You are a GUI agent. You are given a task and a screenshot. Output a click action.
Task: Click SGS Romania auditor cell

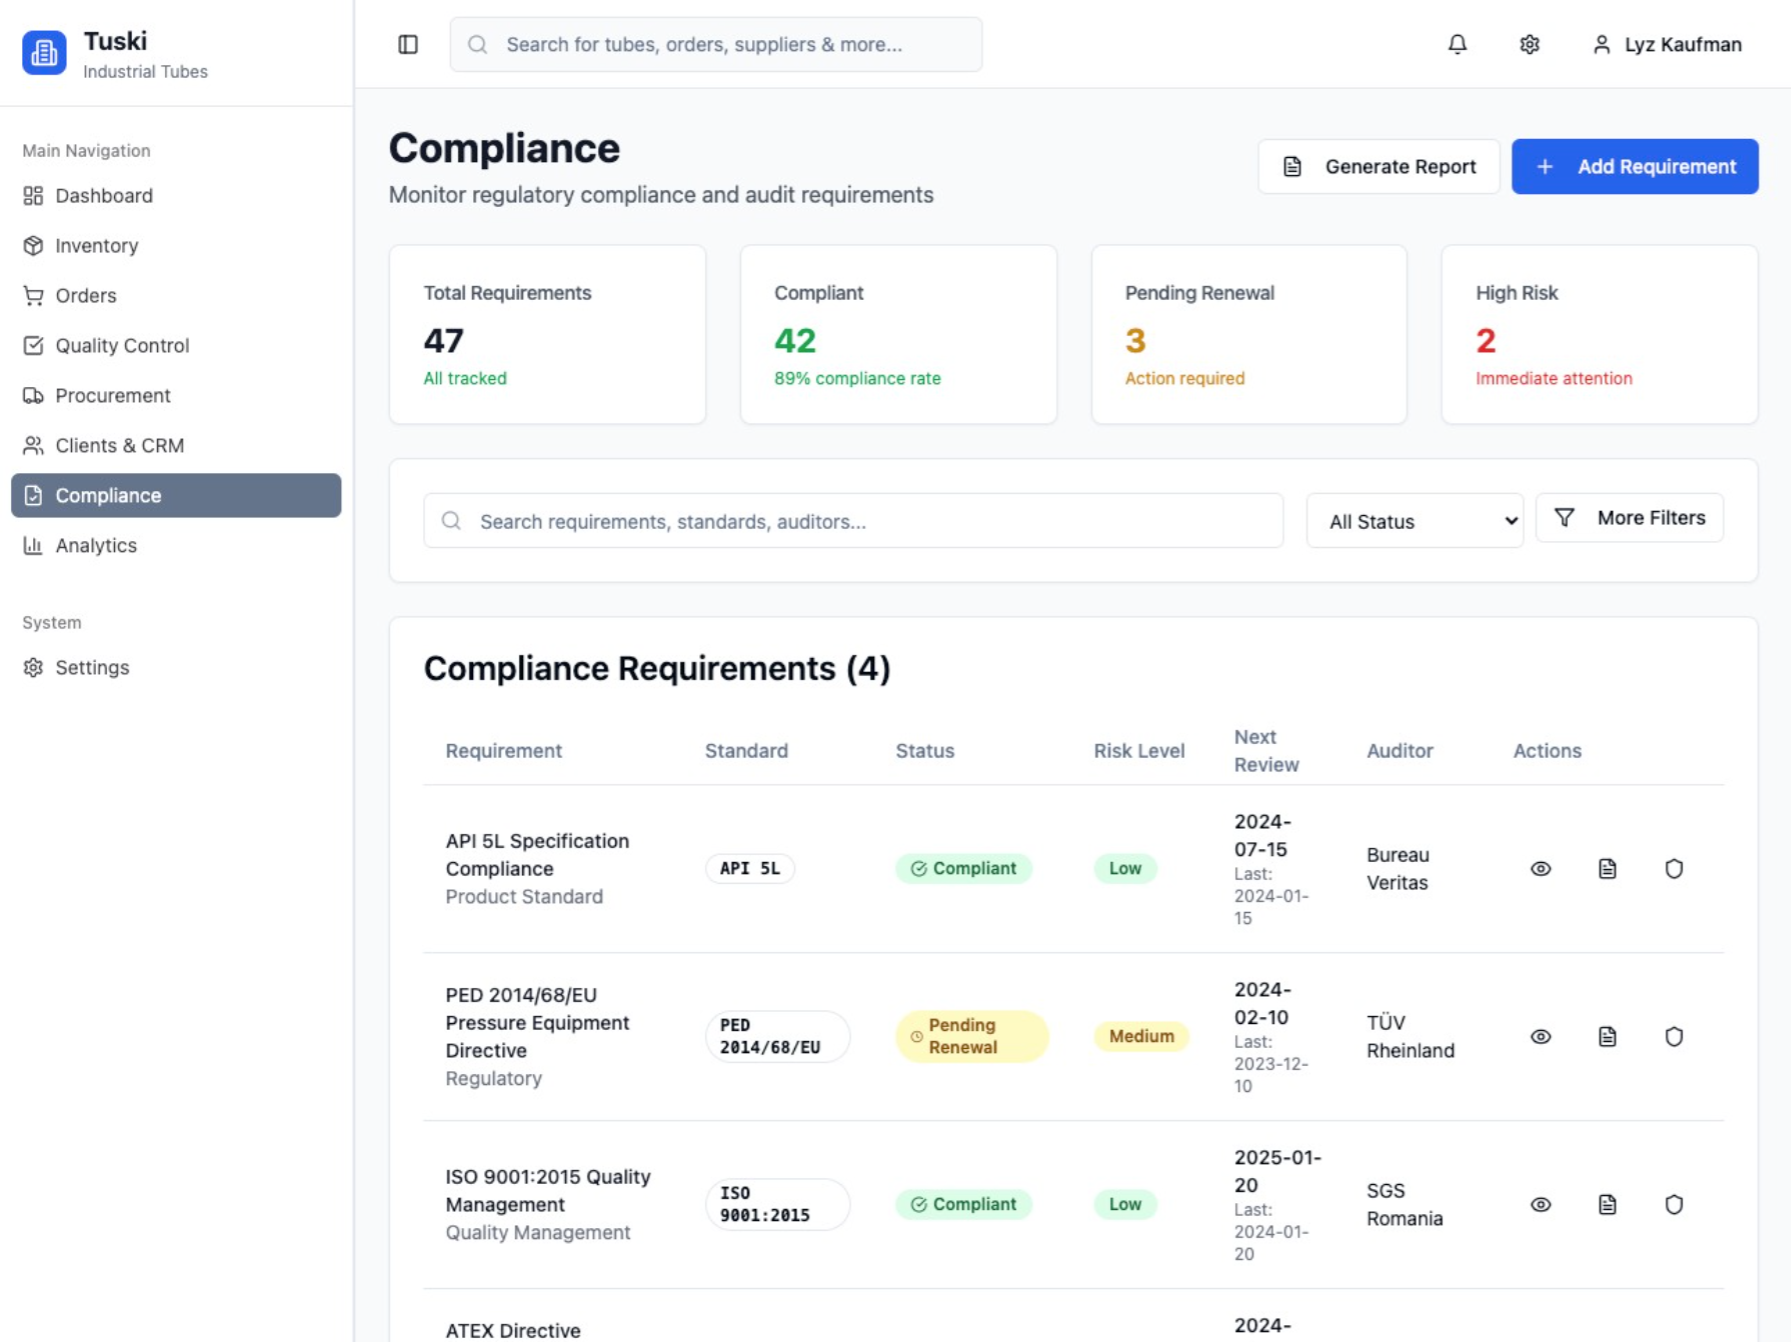pos(1404,1204)
